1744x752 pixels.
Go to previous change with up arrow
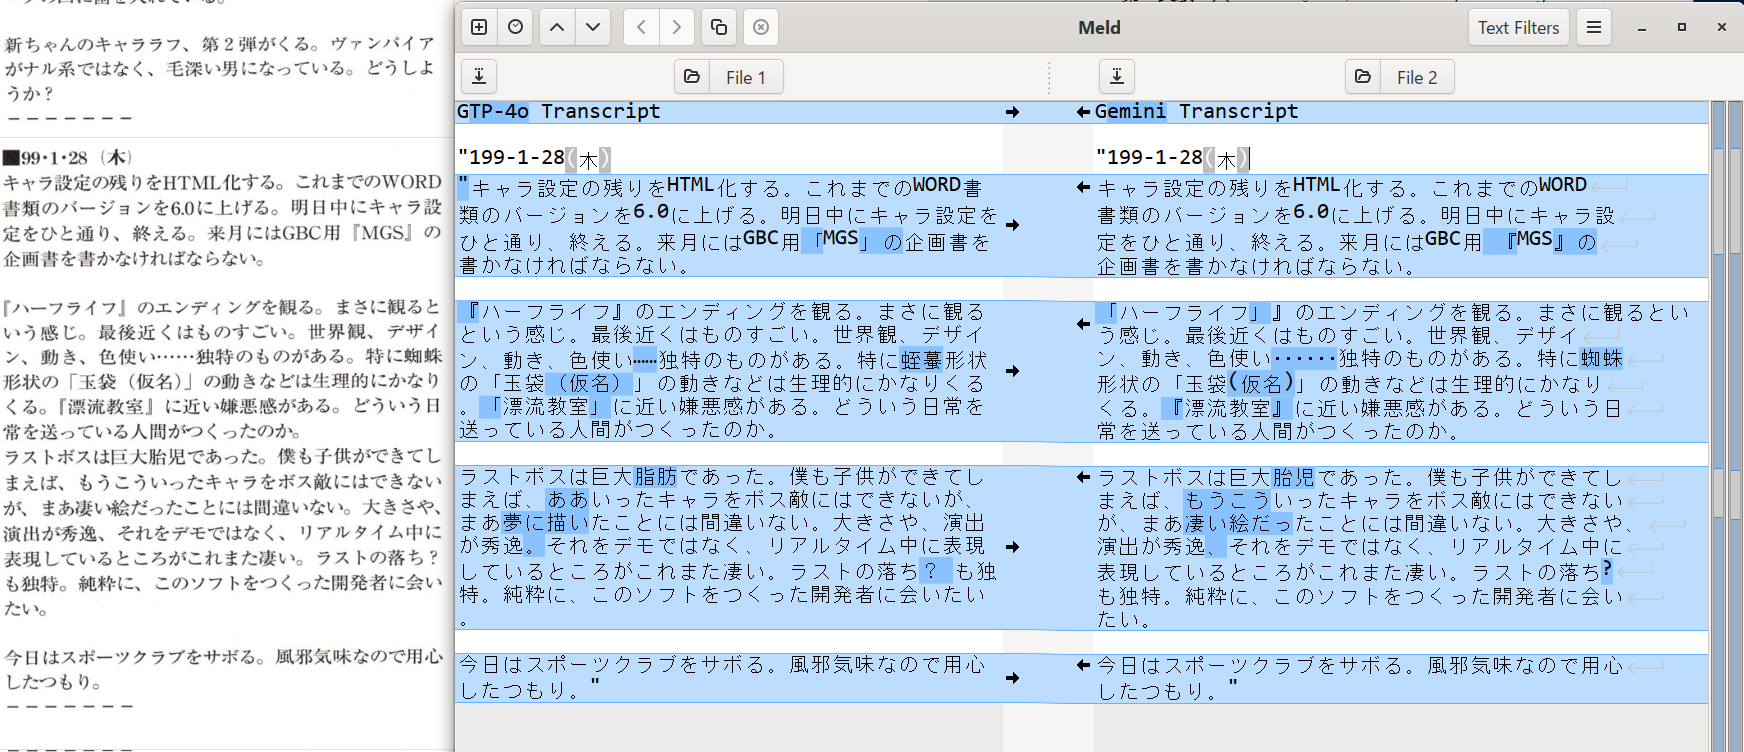pos(557,27)
